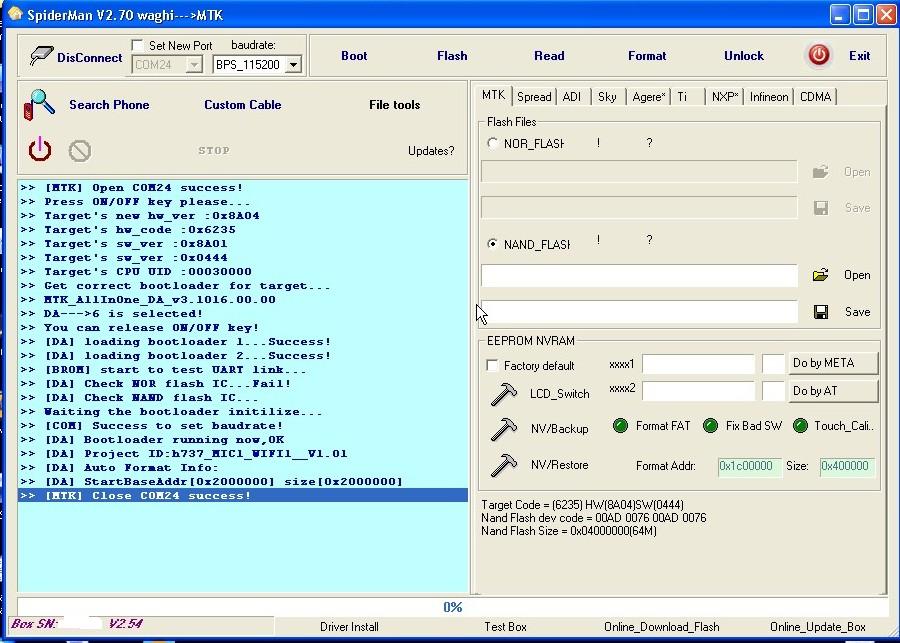Click the '!' label next to NOR_FLASH
This screenshot has width=900, height=643.
(598, 143)
